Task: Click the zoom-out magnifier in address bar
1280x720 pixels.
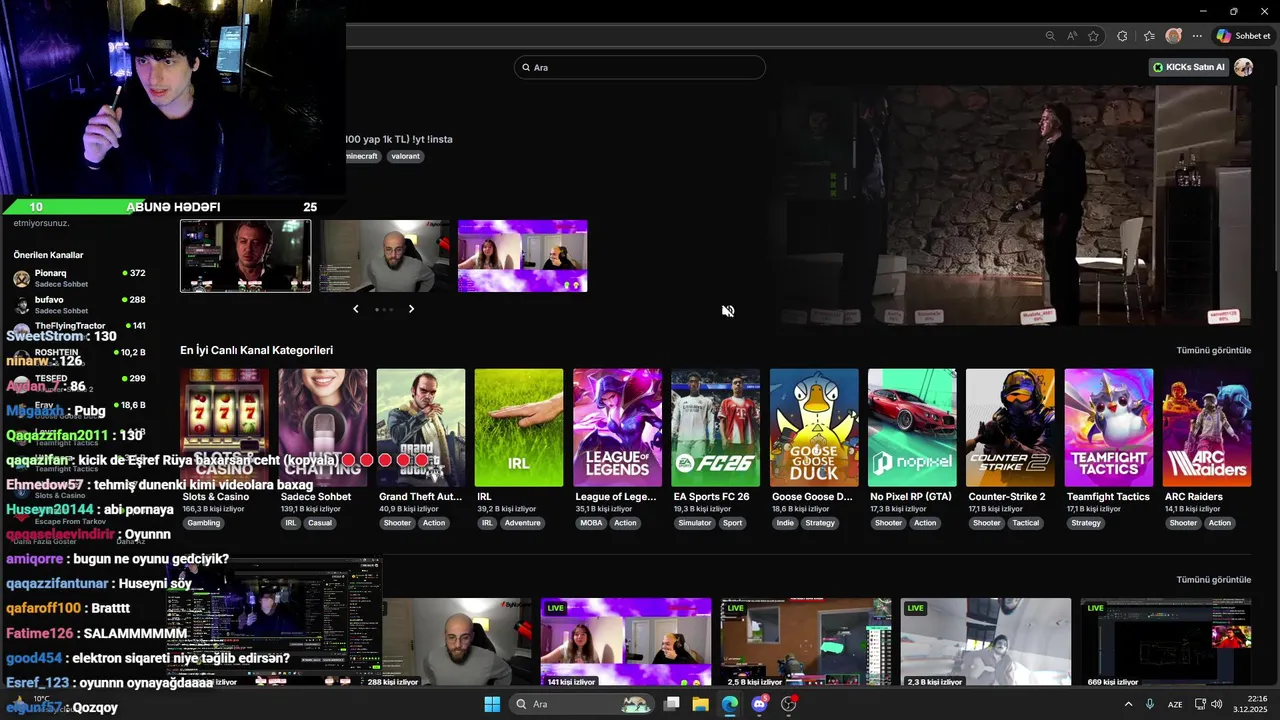Action: pos(1050,36)
